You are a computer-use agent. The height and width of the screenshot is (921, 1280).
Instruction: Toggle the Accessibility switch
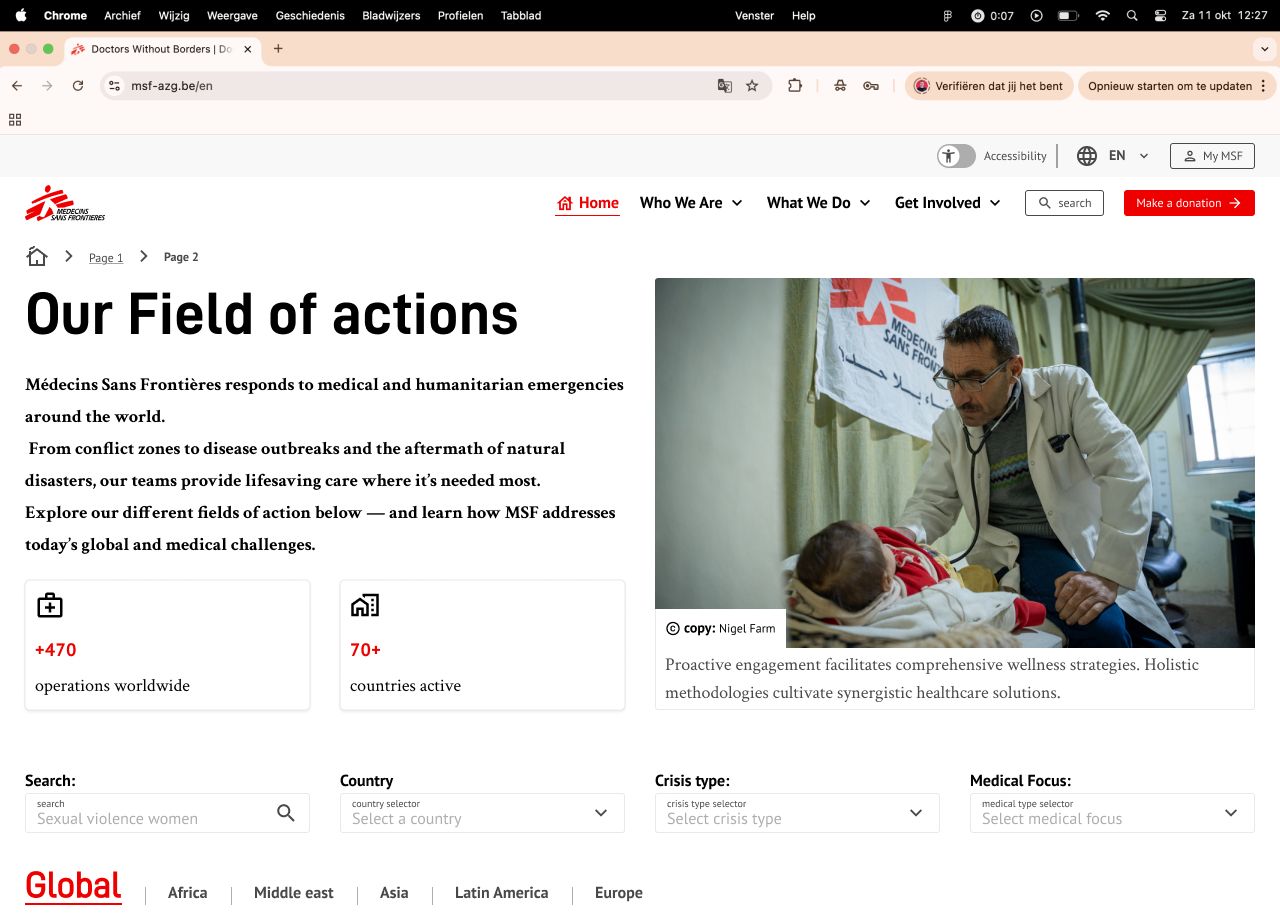956,156
